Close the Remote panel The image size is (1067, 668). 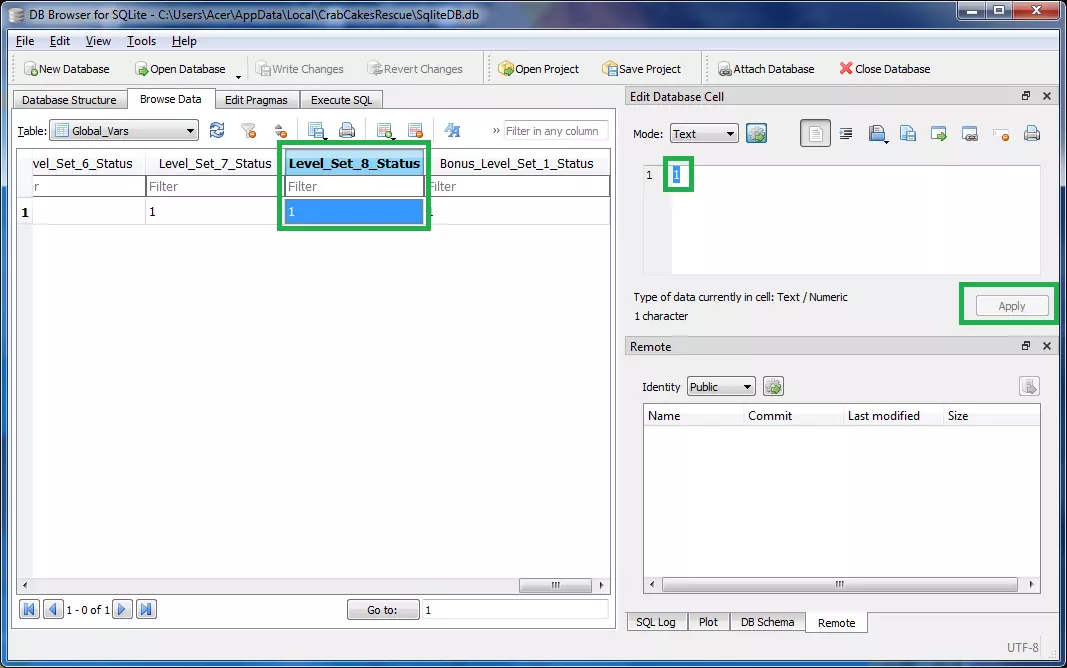1047,346
